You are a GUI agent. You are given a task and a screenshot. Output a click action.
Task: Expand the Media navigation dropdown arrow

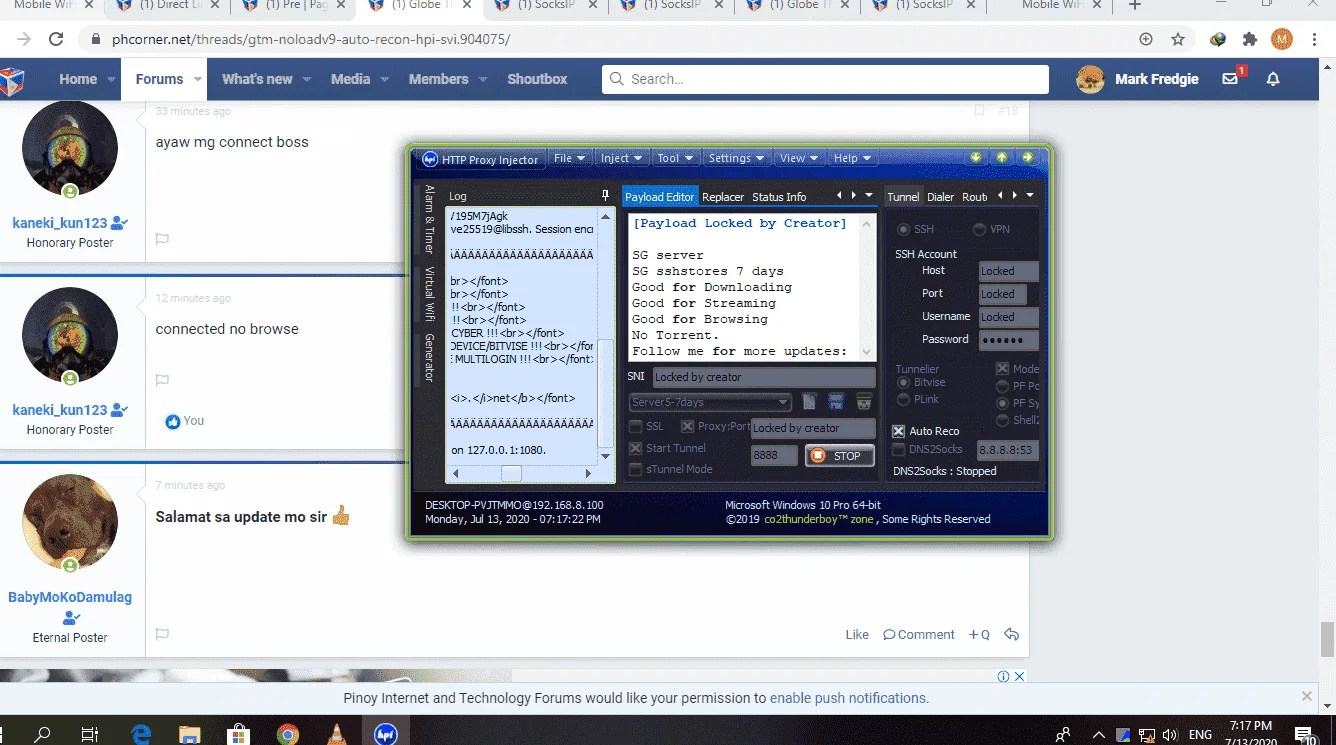[x=384, y=79]
